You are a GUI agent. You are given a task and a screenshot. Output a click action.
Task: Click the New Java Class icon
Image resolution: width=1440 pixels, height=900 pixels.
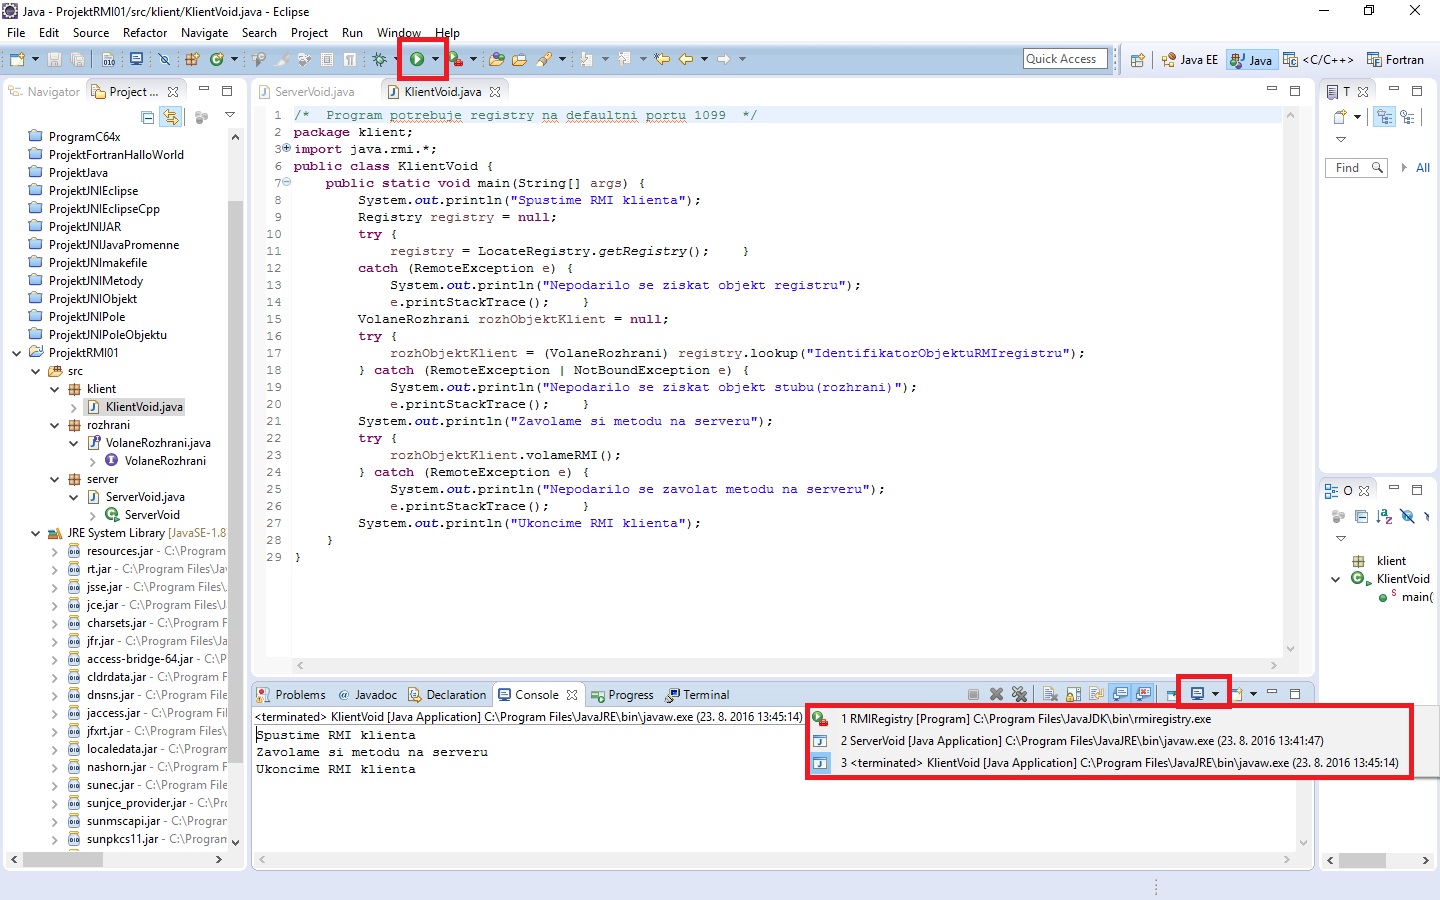pyautogui.click(x=216, y=60)
